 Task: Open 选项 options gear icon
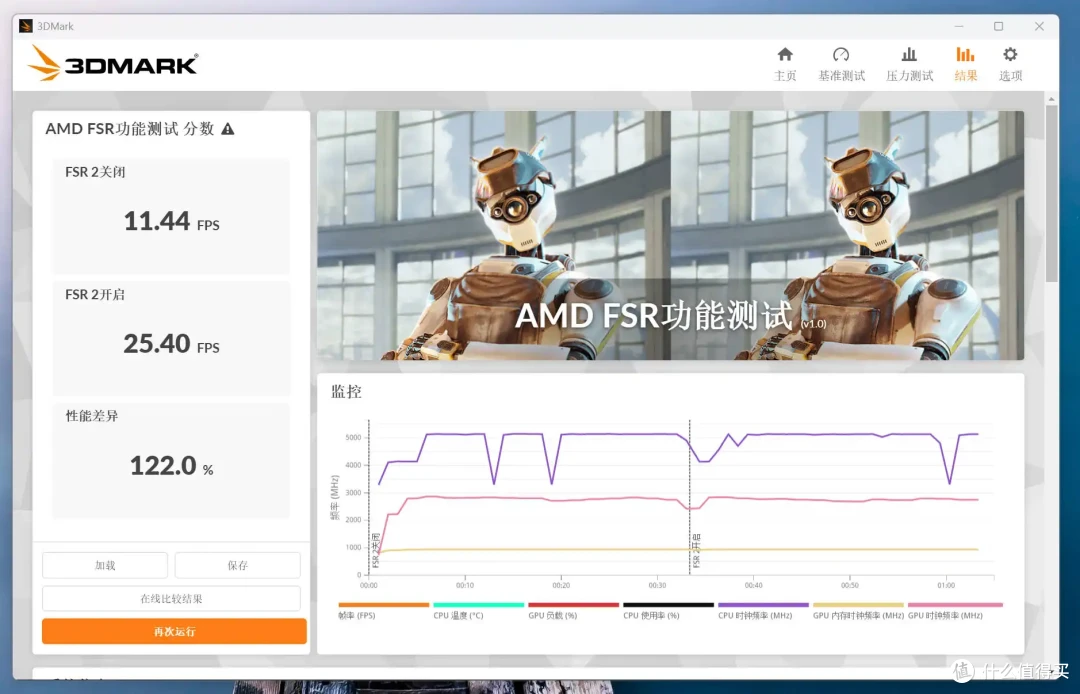coord(1010,54)
